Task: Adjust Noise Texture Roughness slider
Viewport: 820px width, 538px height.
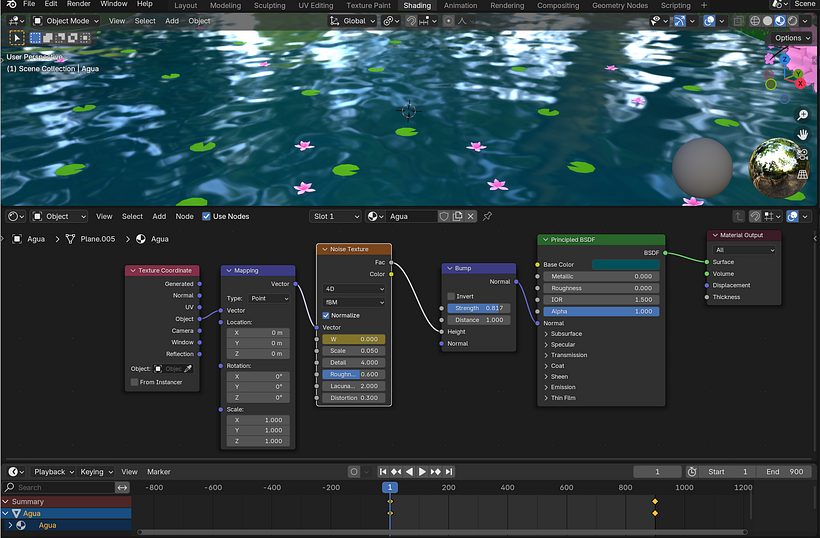Action: (354, 374)
